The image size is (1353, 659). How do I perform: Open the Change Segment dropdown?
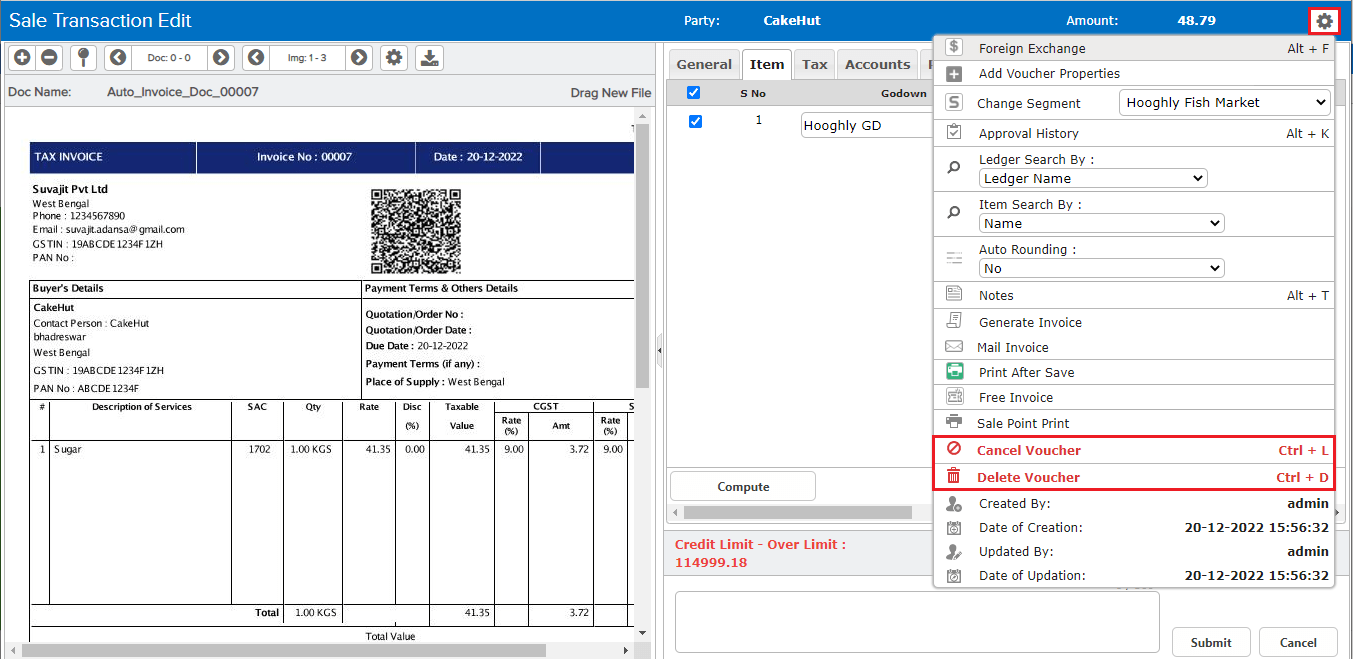tap(1224, 102)
